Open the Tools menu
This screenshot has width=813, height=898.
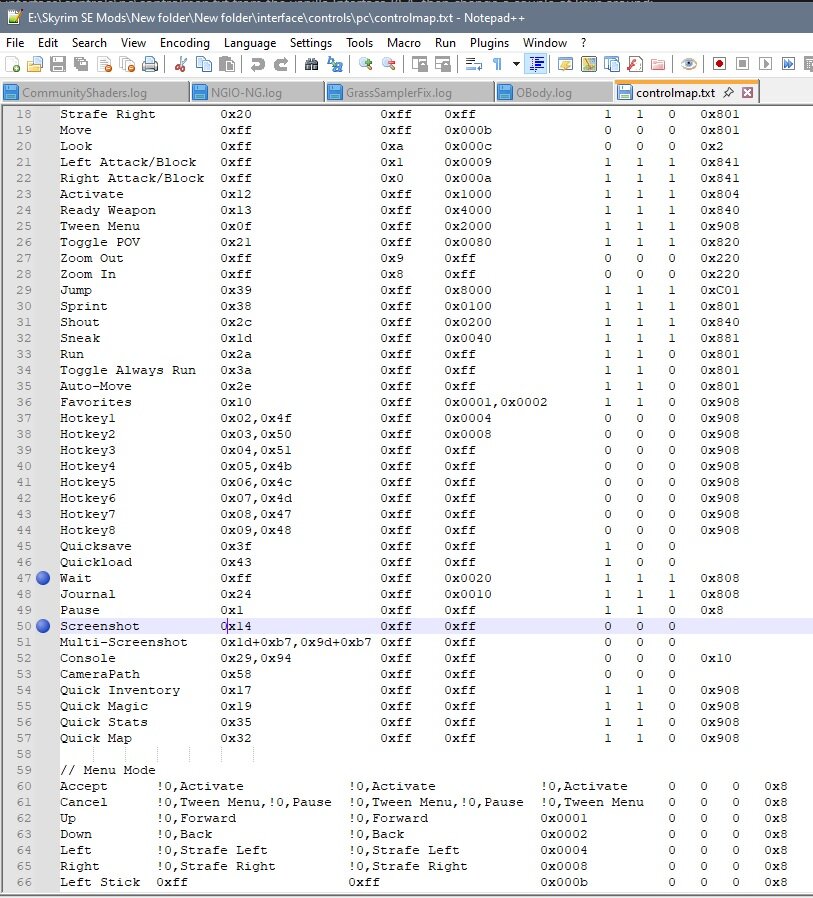pyautogui.click(x=359, y=43)
